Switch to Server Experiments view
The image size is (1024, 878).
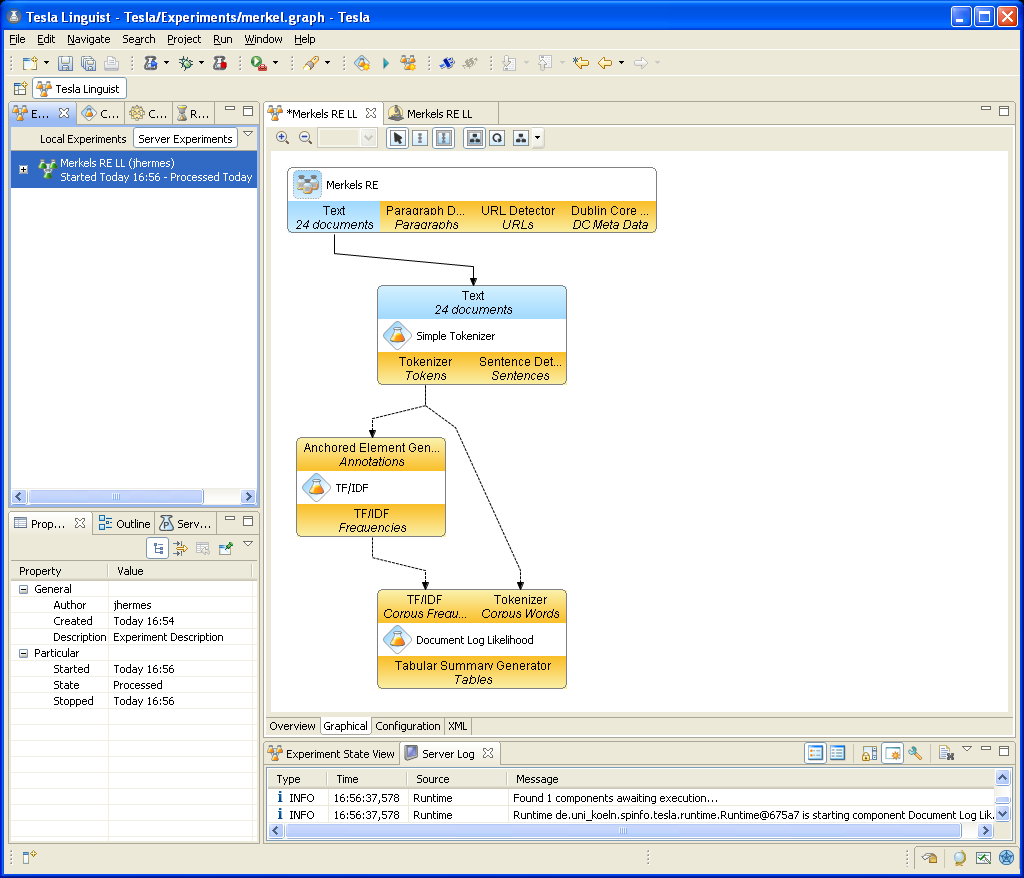pos(185,139)
